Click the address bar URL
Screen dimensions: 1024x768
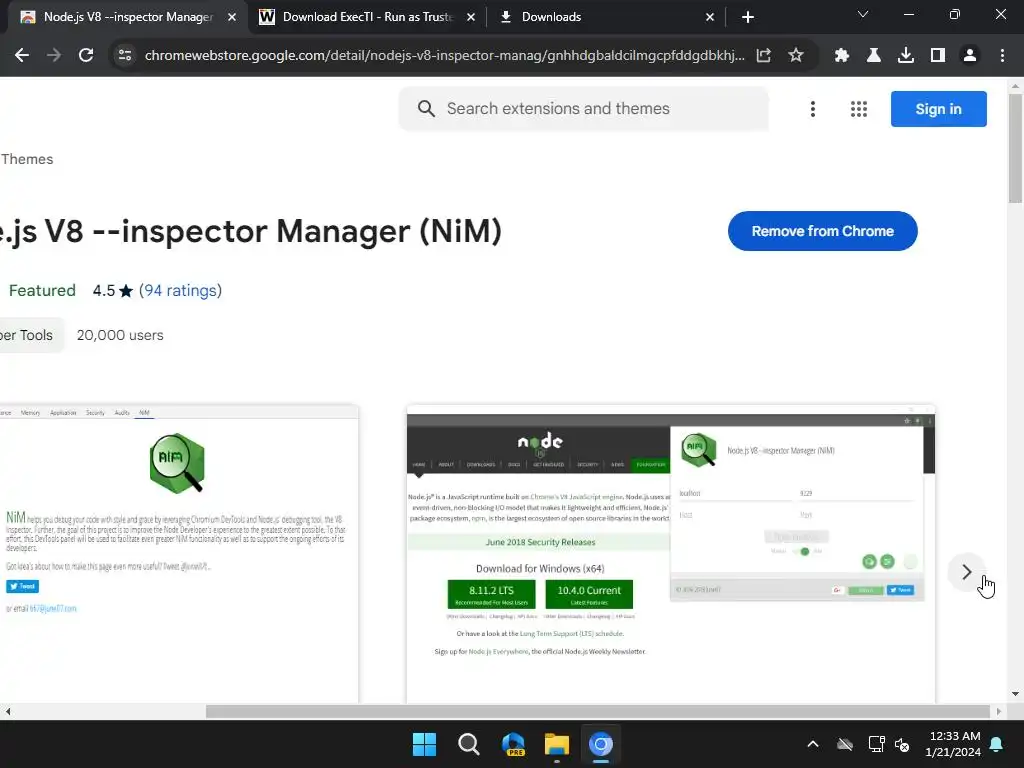(444, 56)
